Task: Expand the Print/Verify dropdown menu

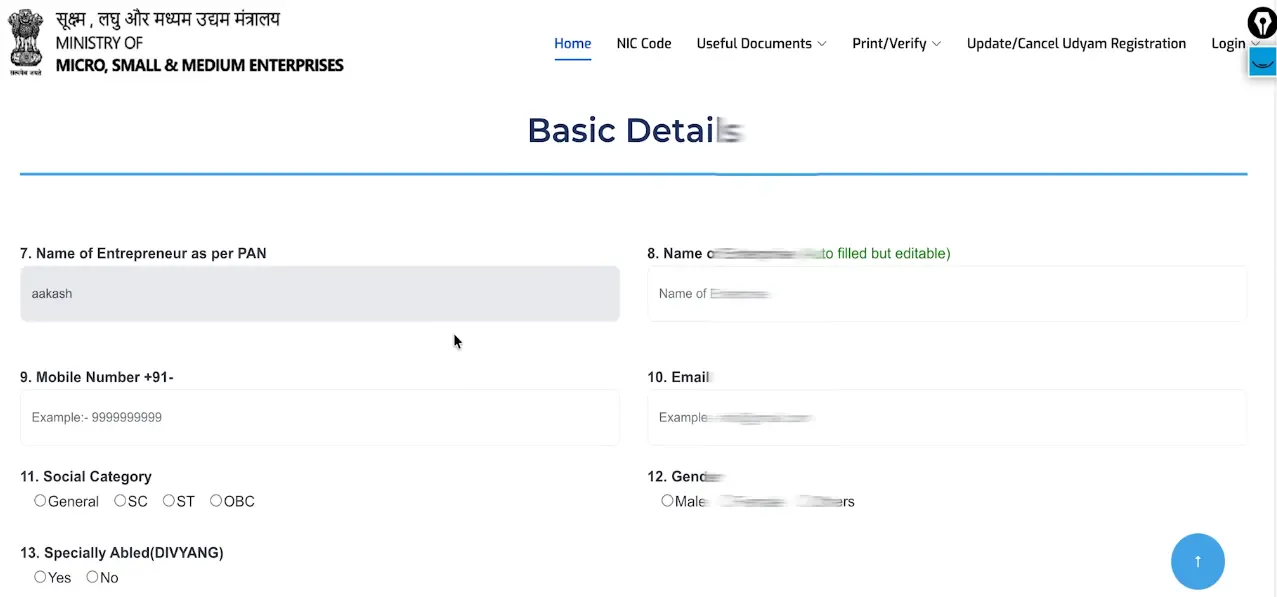Action: (896, 43)
